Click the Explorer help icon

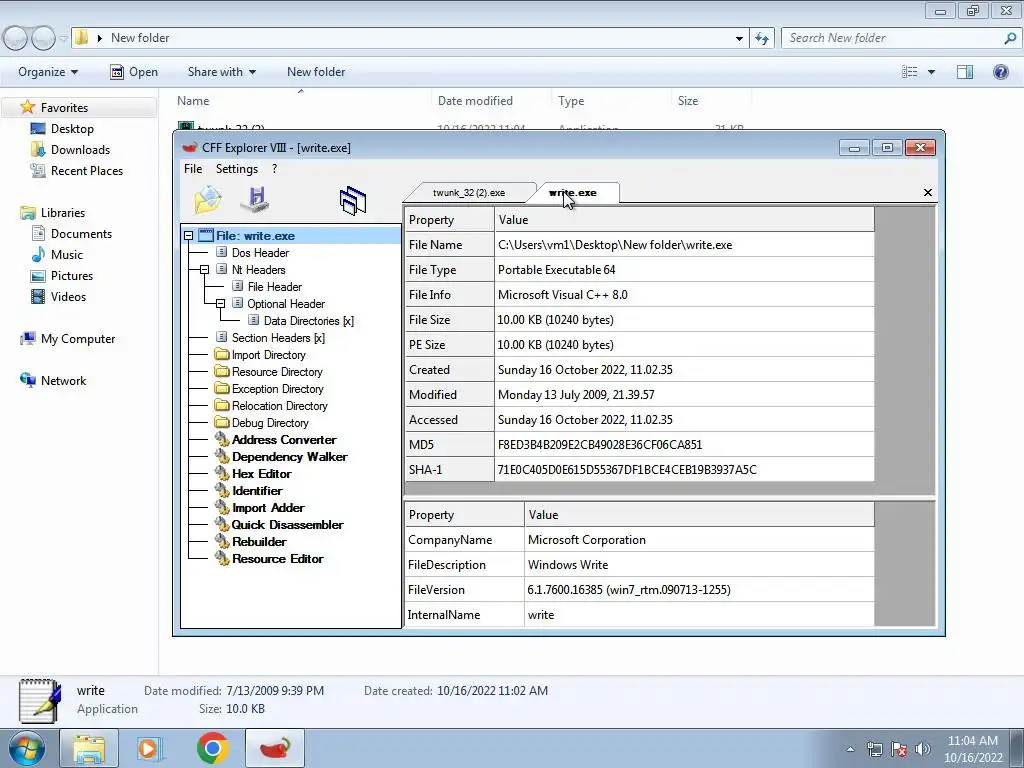click(1000, 72)
